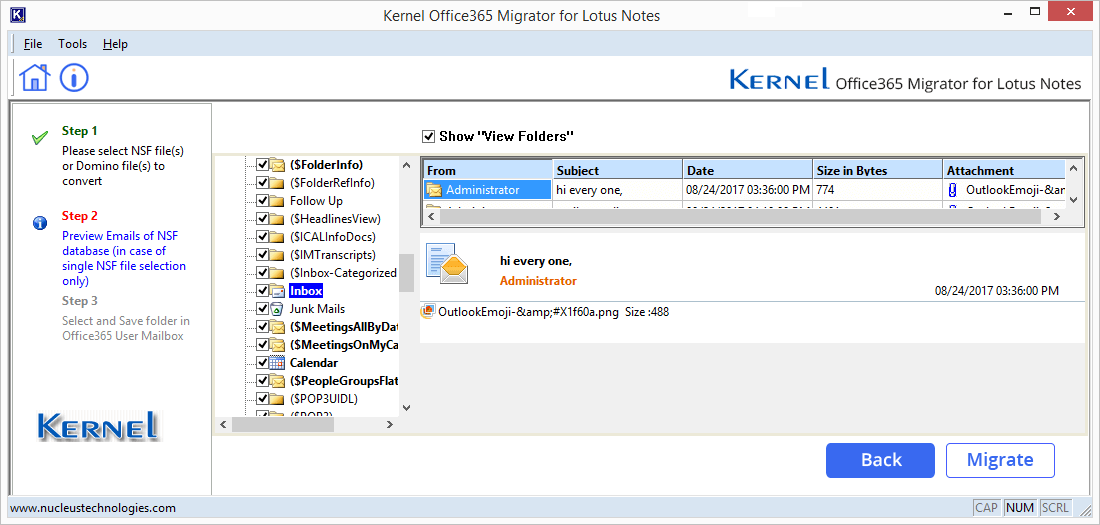Click email list scroll down arrow

[x=1072, y=201]
